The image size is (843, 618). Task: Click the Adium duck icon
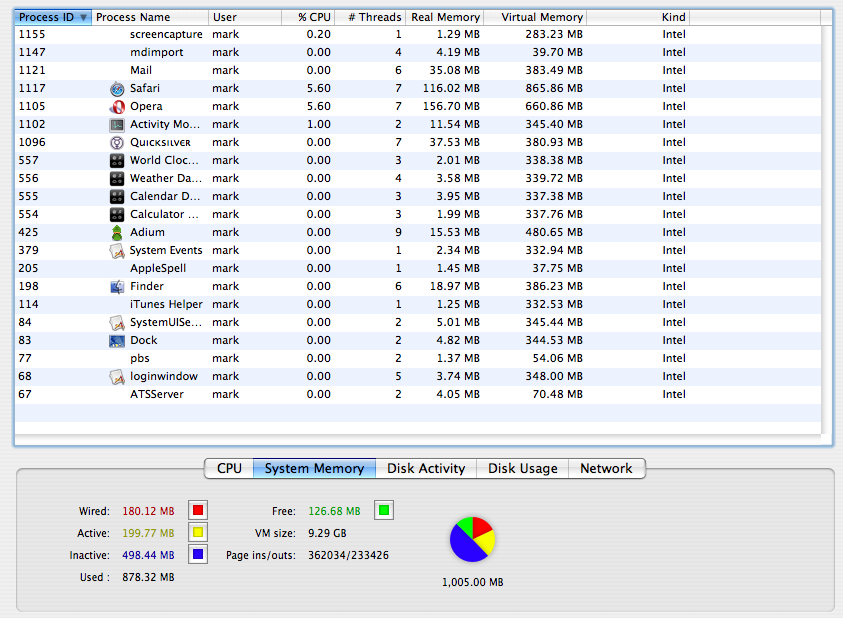pos(117,233)
